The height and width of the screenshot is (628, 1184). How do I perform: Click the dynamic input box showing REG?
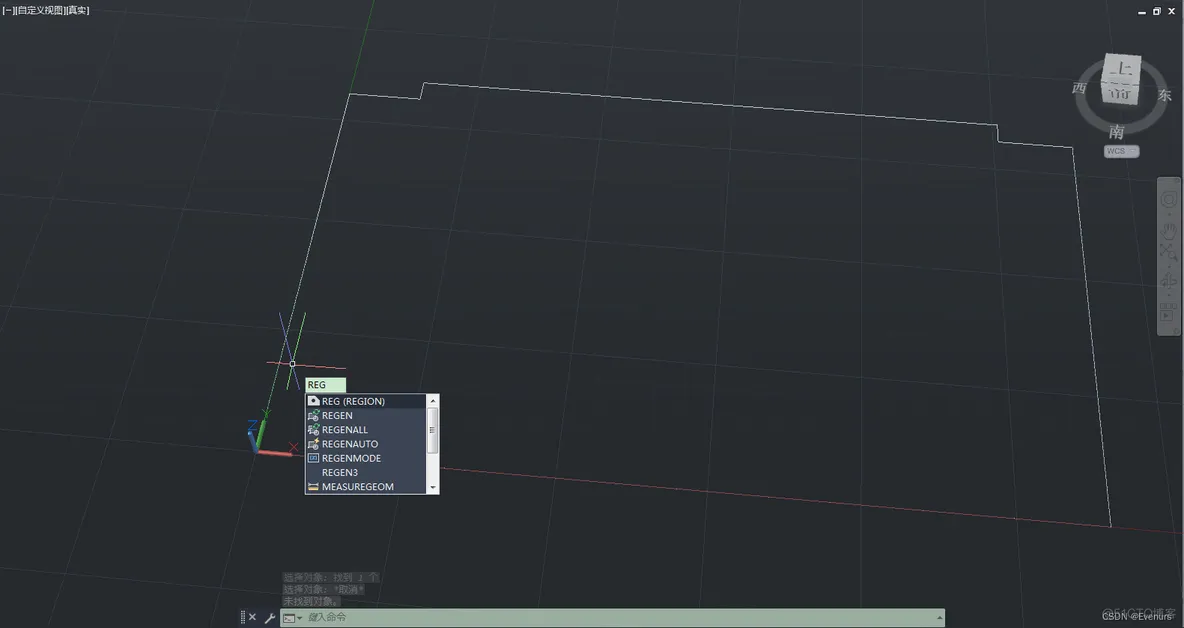pos(325,385)
